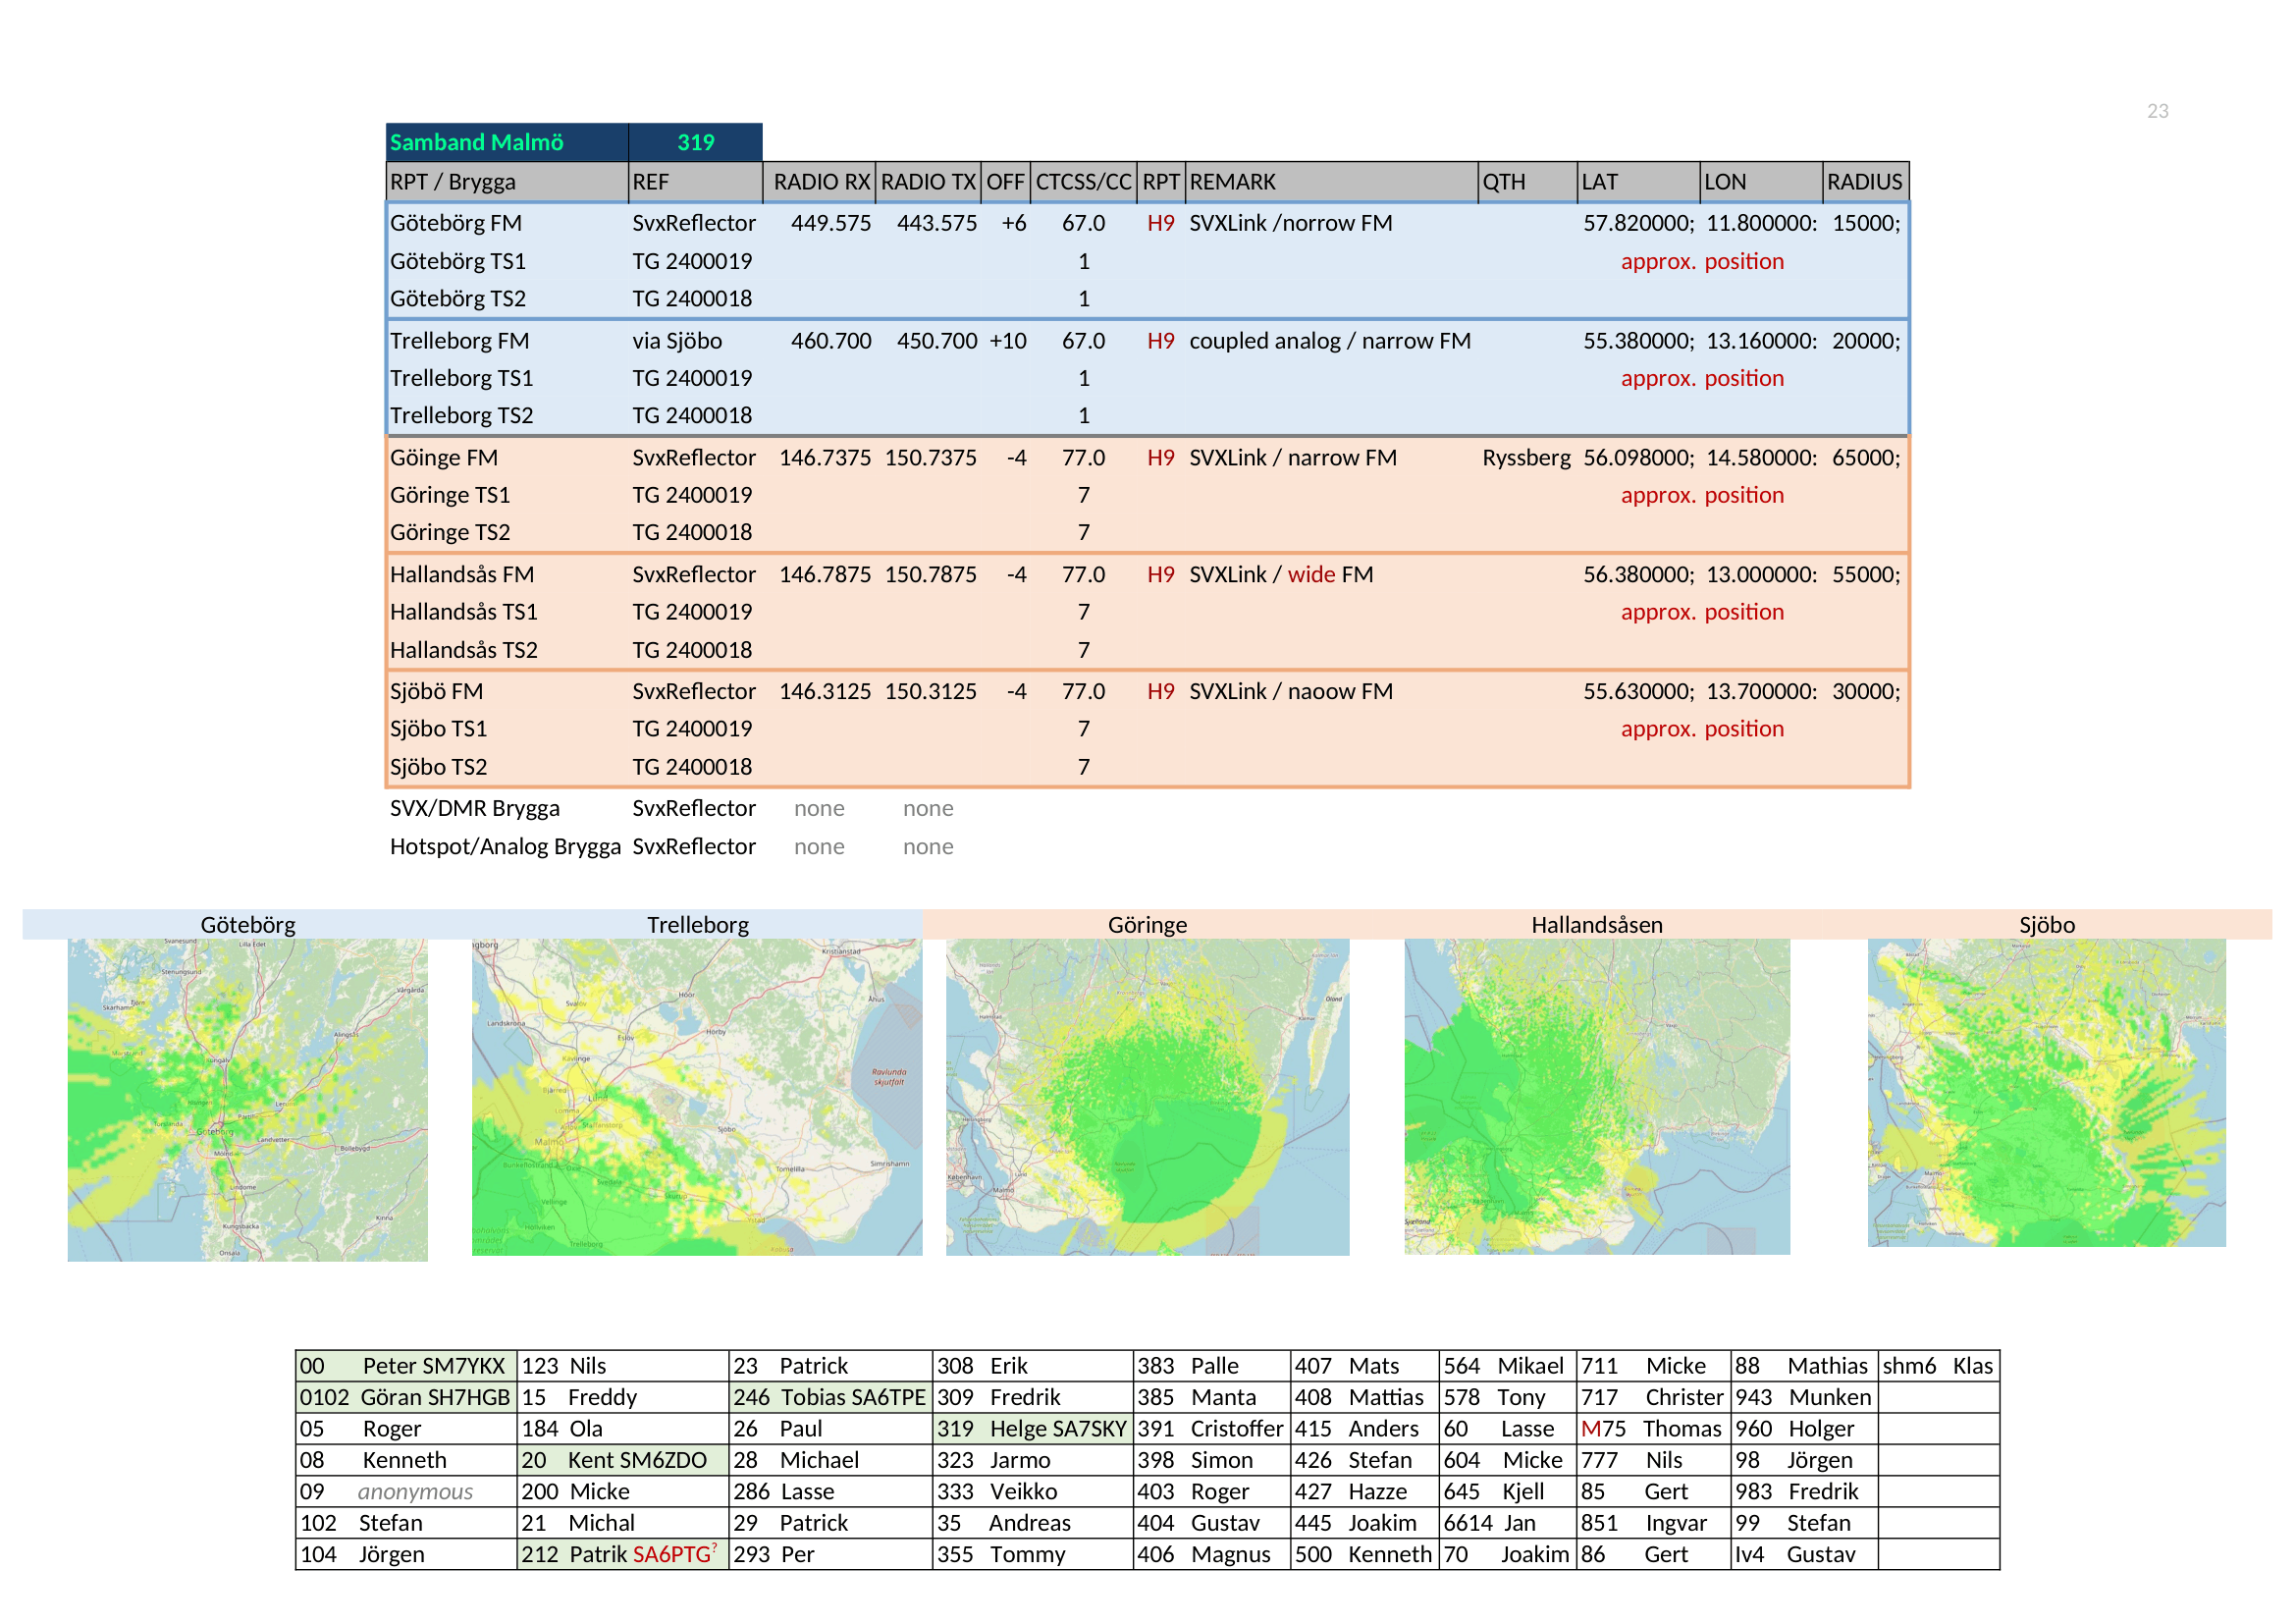Select the Samband Malmö title cell
The image size is (2296, 1624).
pyautogui.click(x=507, y=142)
